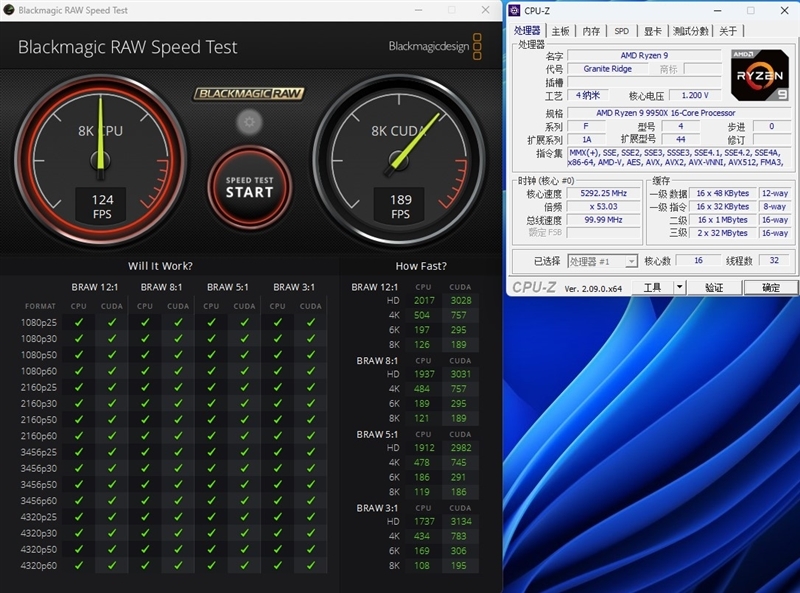Click 3456p50 BRAW 3:1 CUDA checkmark
Image resolution: width=800 pixels, height=593 pixels.
(311, 484)
